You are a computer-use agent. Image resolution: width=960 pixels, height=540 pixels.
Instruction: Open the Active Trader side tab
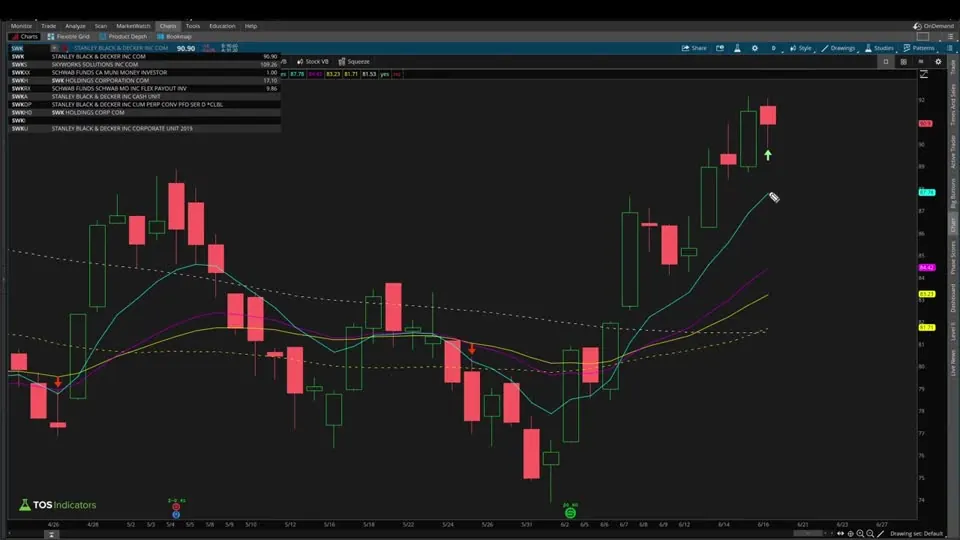(x=953, y=151)
